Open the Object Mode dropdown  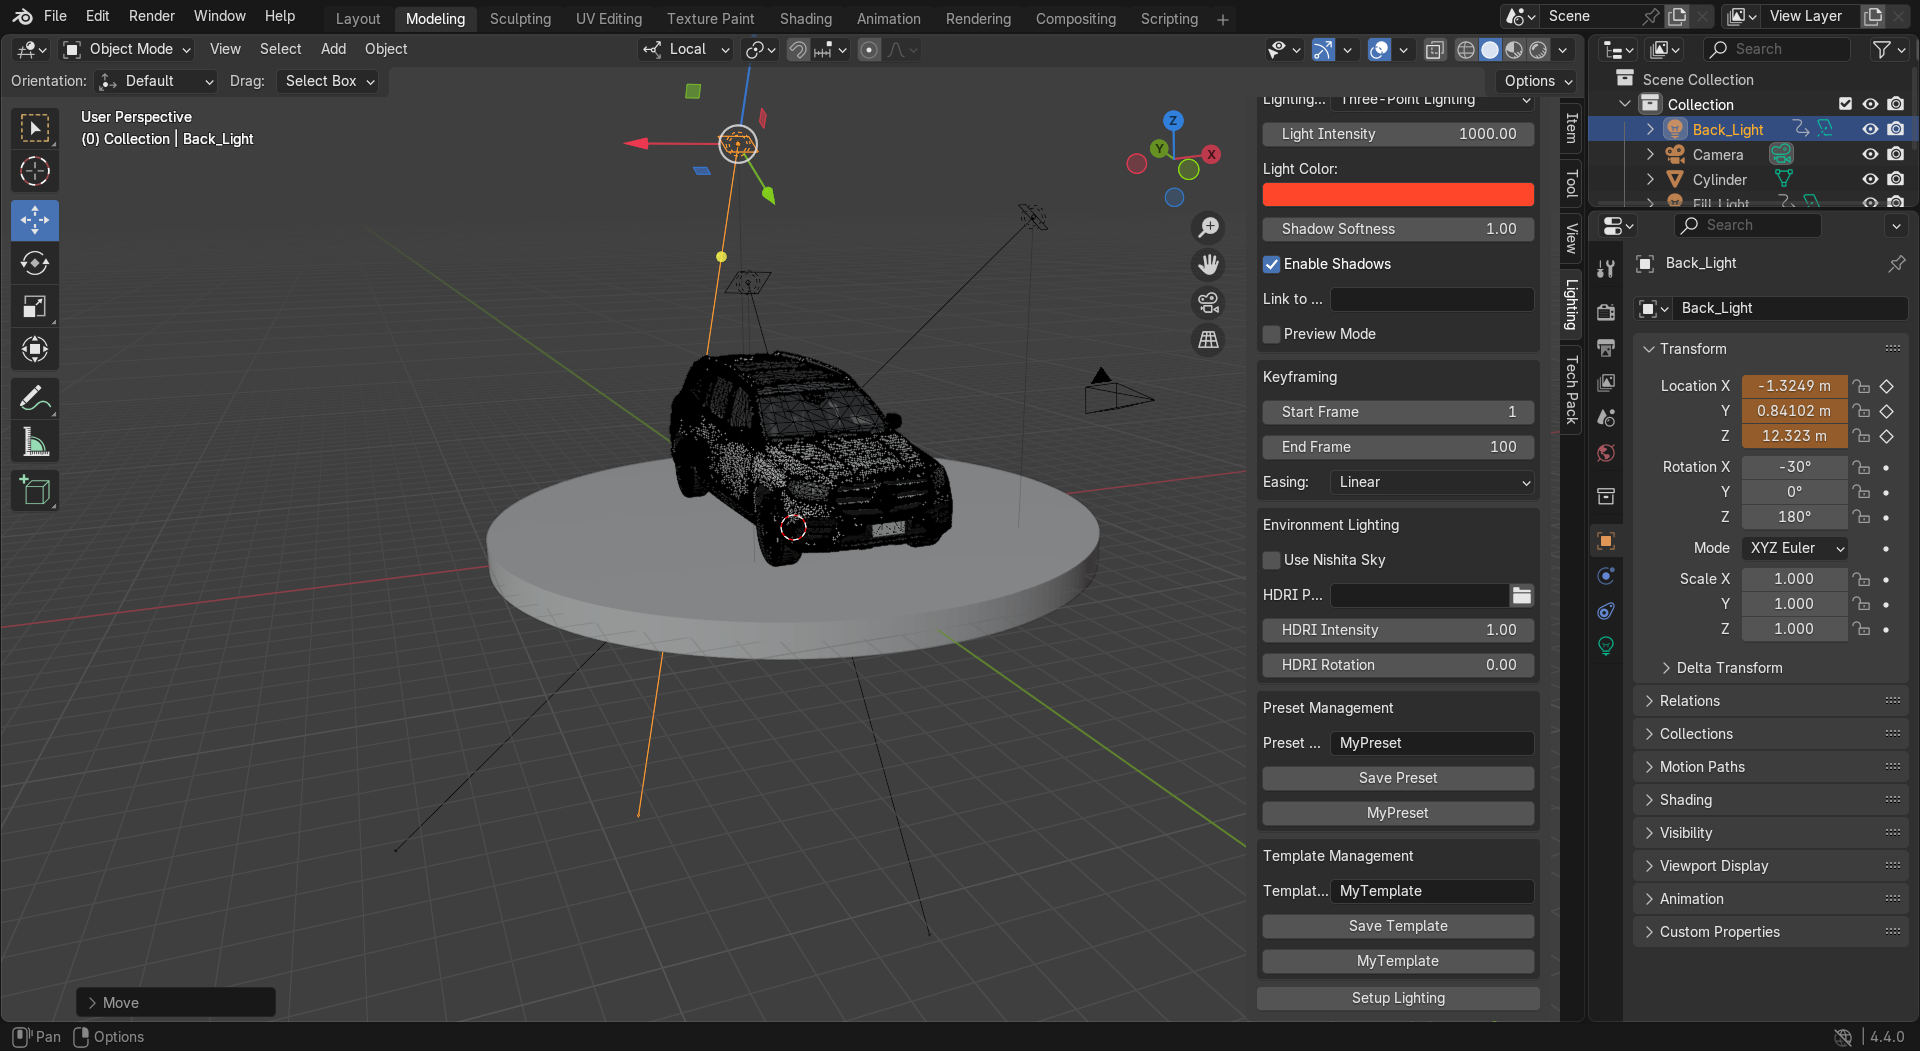(127, 49)
